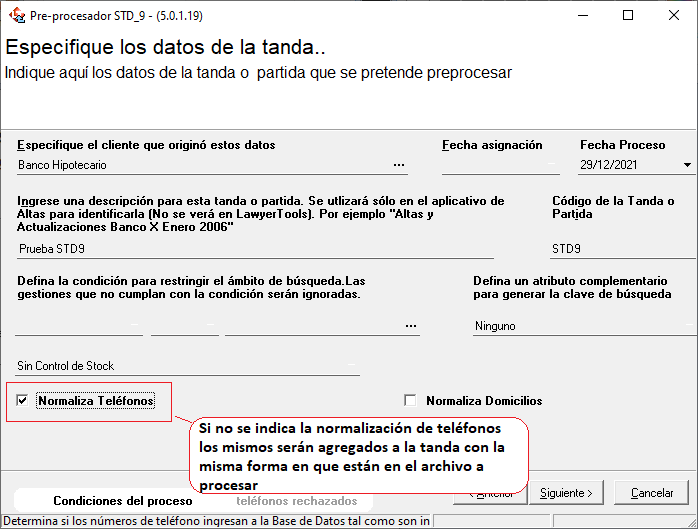Open client browse ellipsis next to Banco Hipotecario
698x529 pixels.
(400, 165)
